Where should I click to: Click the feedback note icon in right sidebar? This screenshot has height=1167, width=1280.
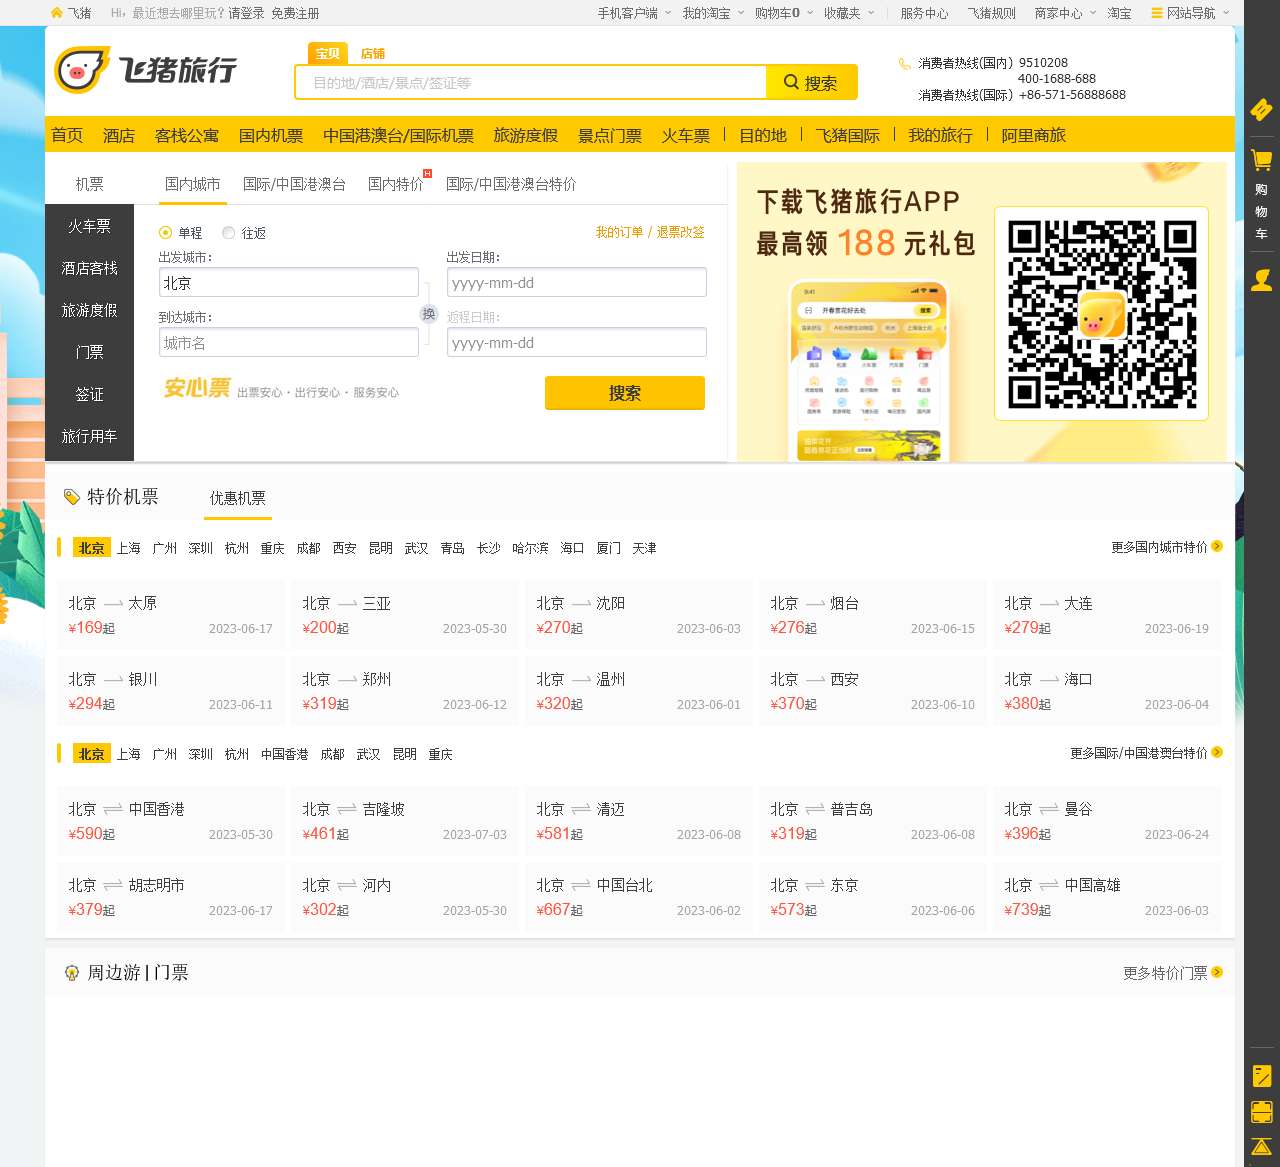pos(1262,1076)
